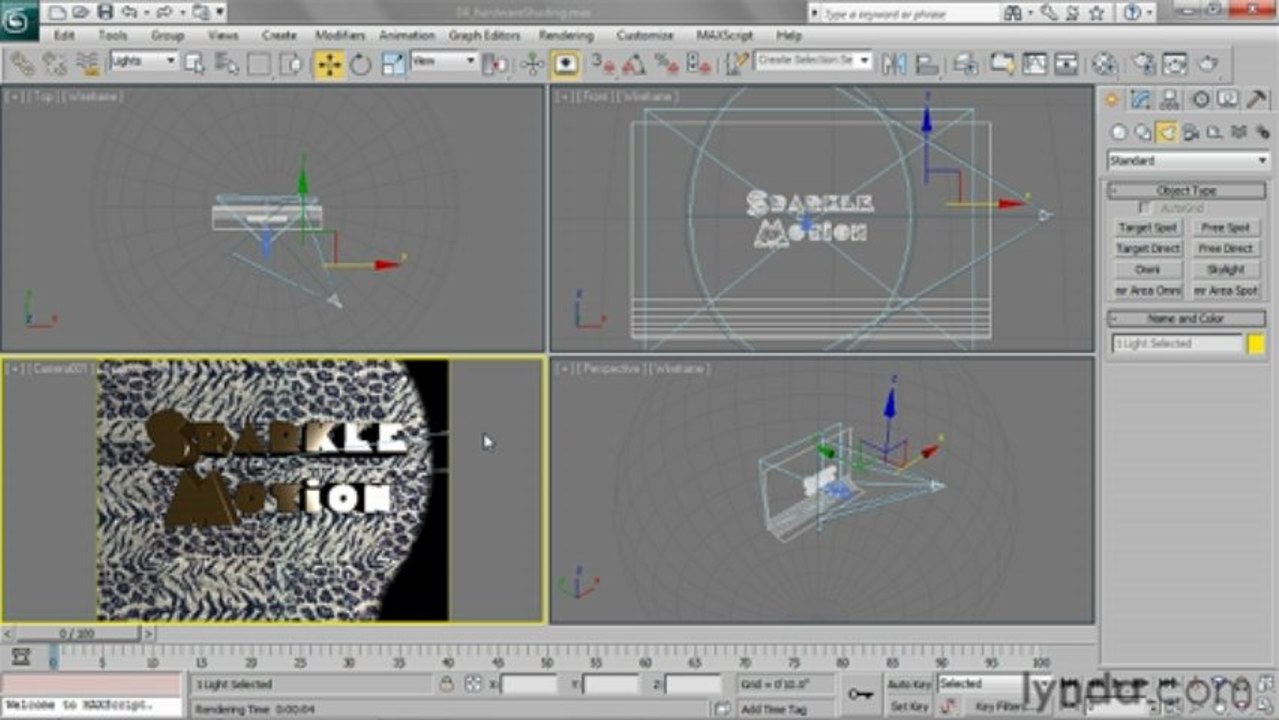Click the Bind to Space Warp icon
1279x720 pixels.
[88, 63]
